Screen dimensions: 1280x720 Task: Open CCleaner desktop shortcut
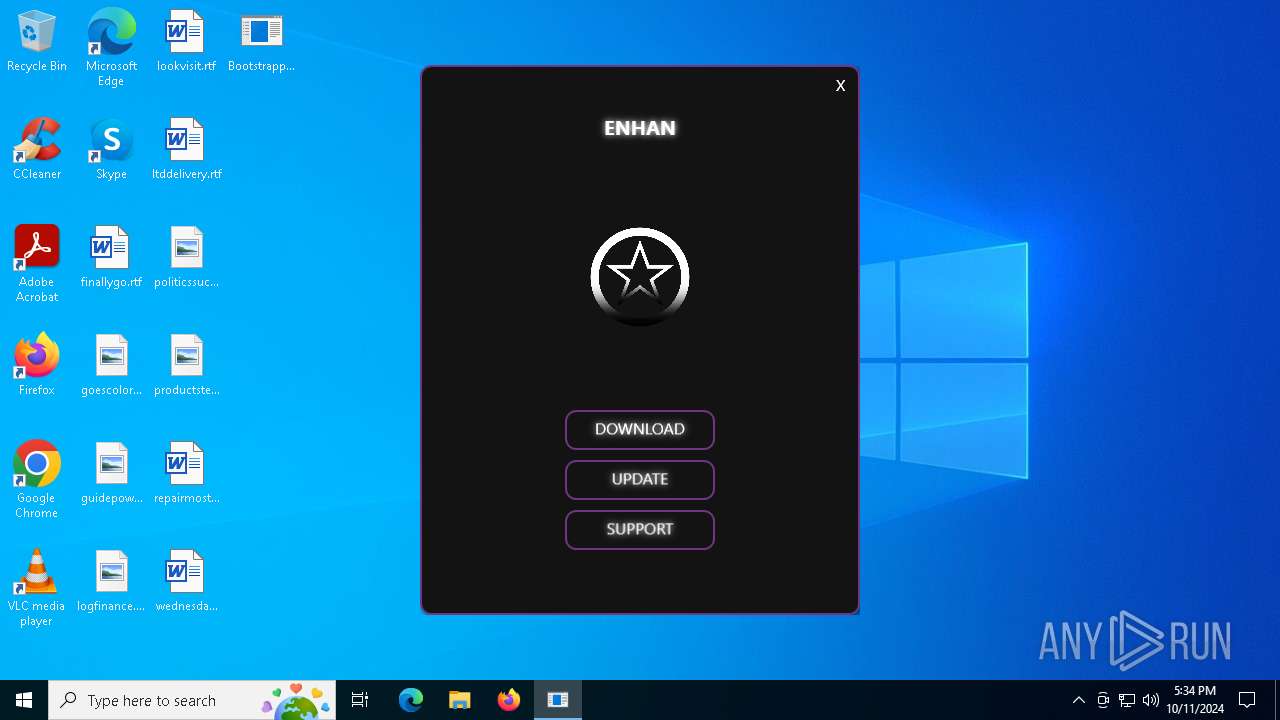pos(37,149)
